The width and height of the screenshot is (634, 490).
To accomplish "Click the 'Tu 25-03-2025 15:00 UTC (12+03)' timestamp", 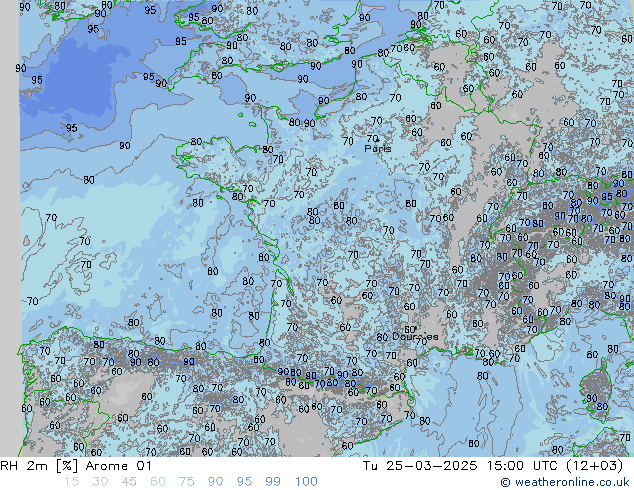I will 492,466.
